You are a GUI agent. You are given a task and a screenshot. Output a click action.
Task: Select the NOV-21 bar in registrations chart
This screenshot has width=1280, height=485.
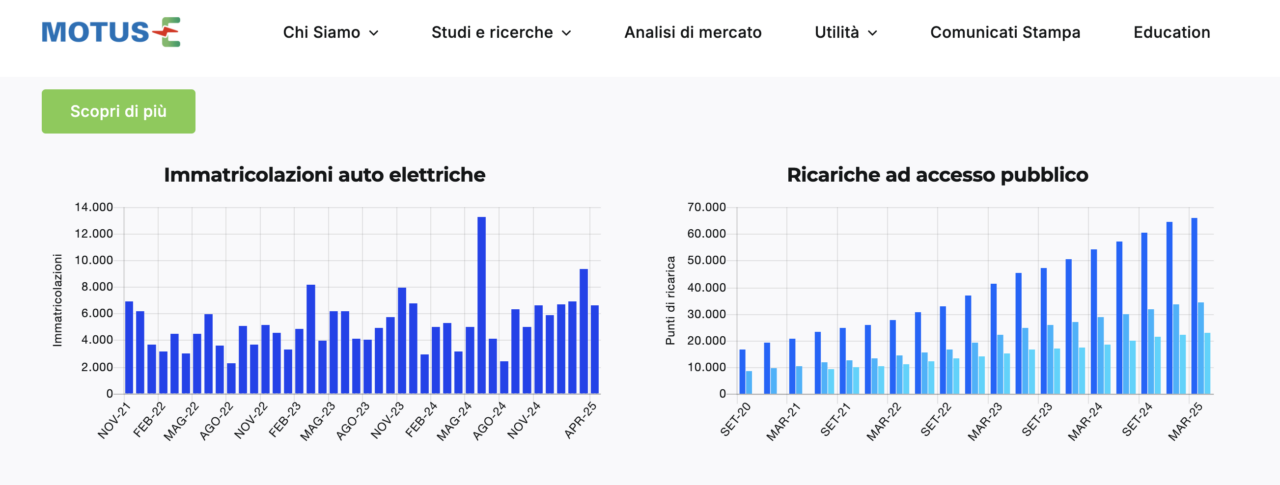pos(129,347)
